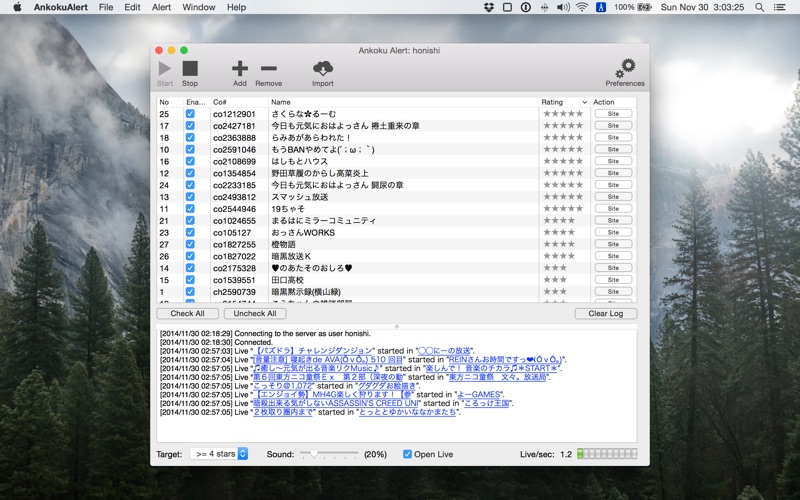800x500 pixels.
Task: Click the Rating column sort arrow
Action: pyautogui.click(x=585, y=102)
